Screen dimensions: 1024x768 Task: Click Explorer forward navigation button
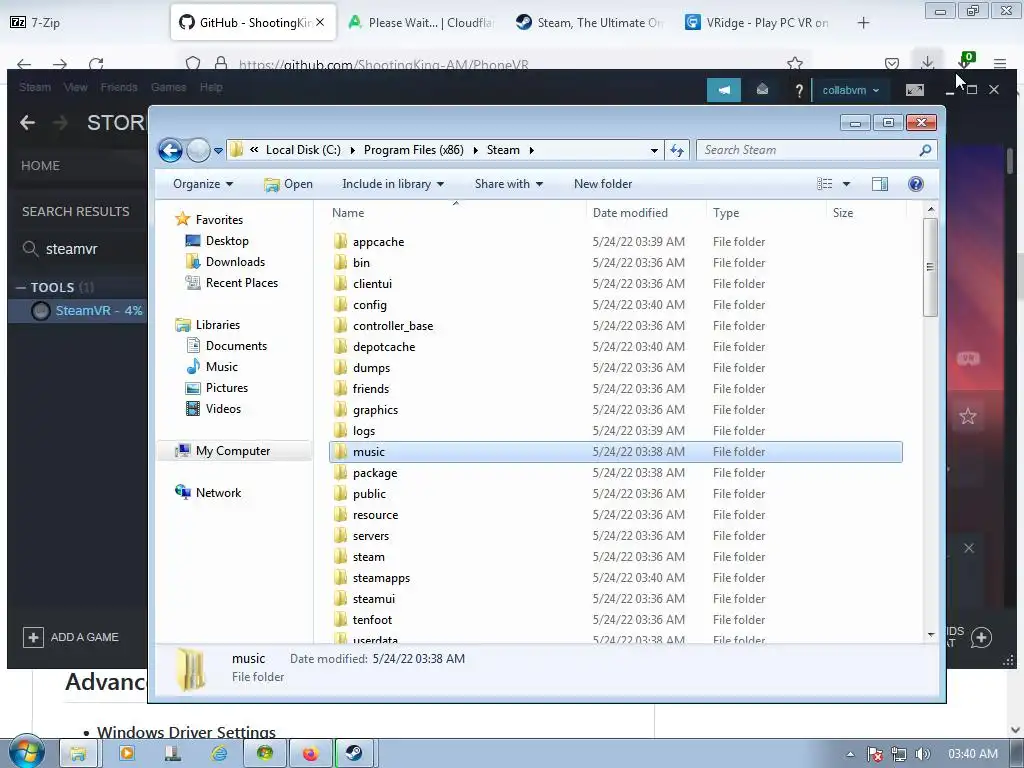(x=199, y=150)
